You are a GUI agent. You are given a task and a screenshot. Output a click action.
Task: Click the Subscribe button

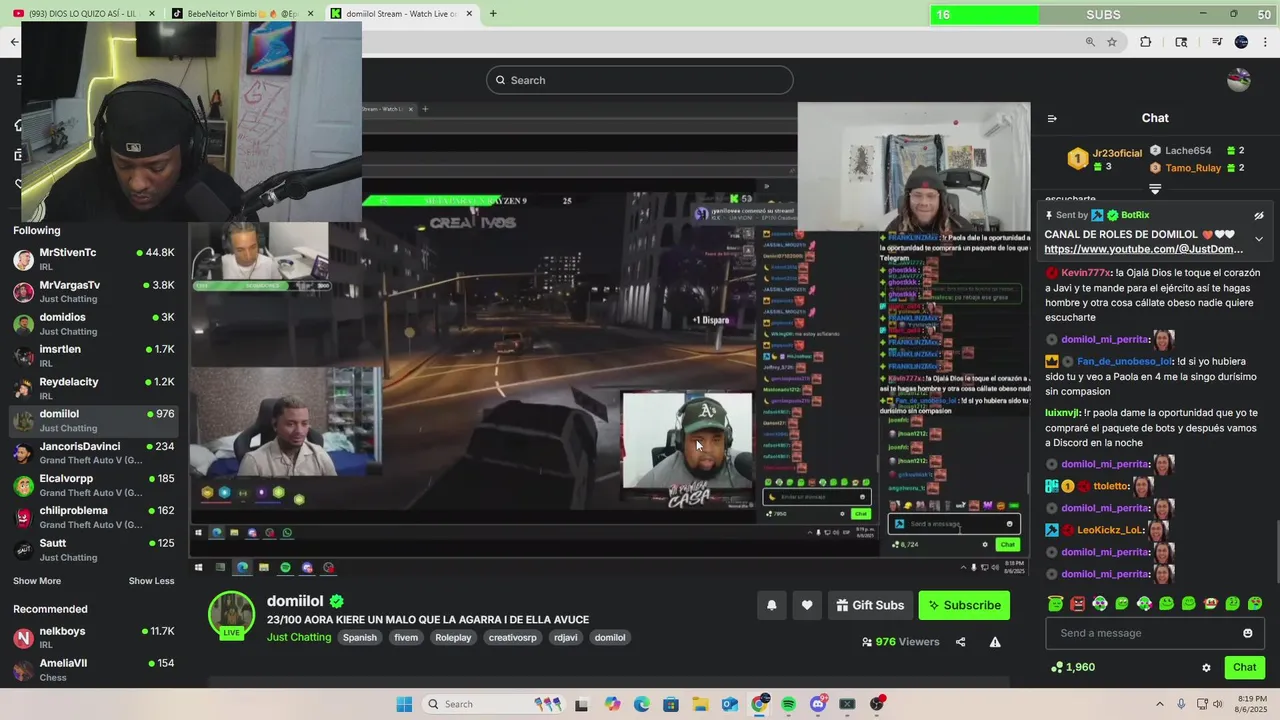coord(964,605)
